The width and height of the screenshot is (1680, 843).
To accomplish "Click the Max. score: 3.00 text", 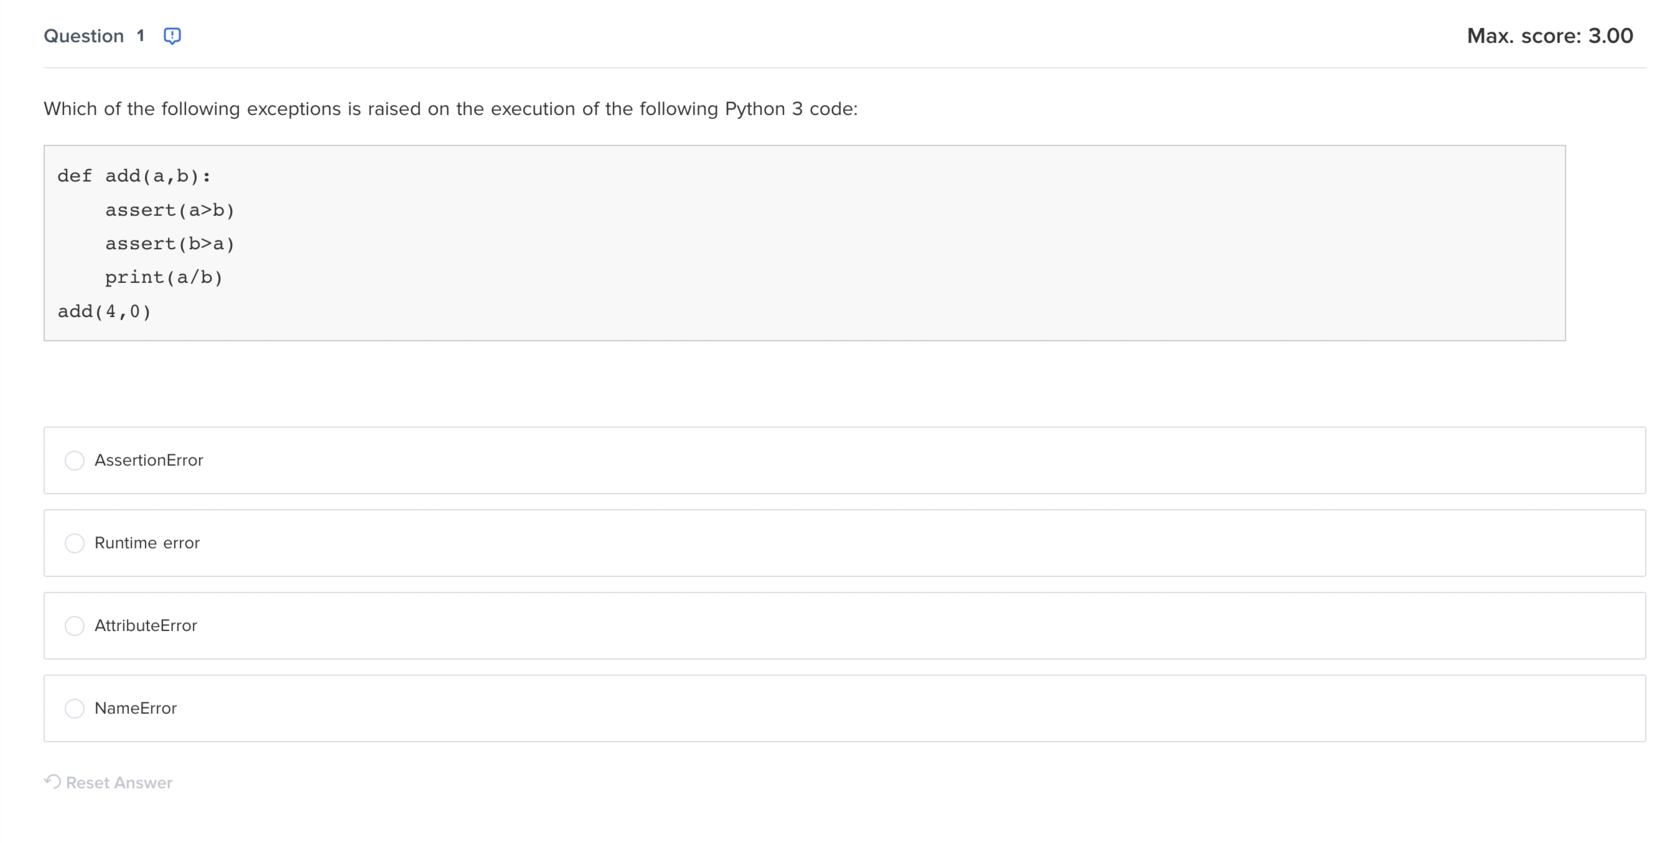I will (1550, 36).
